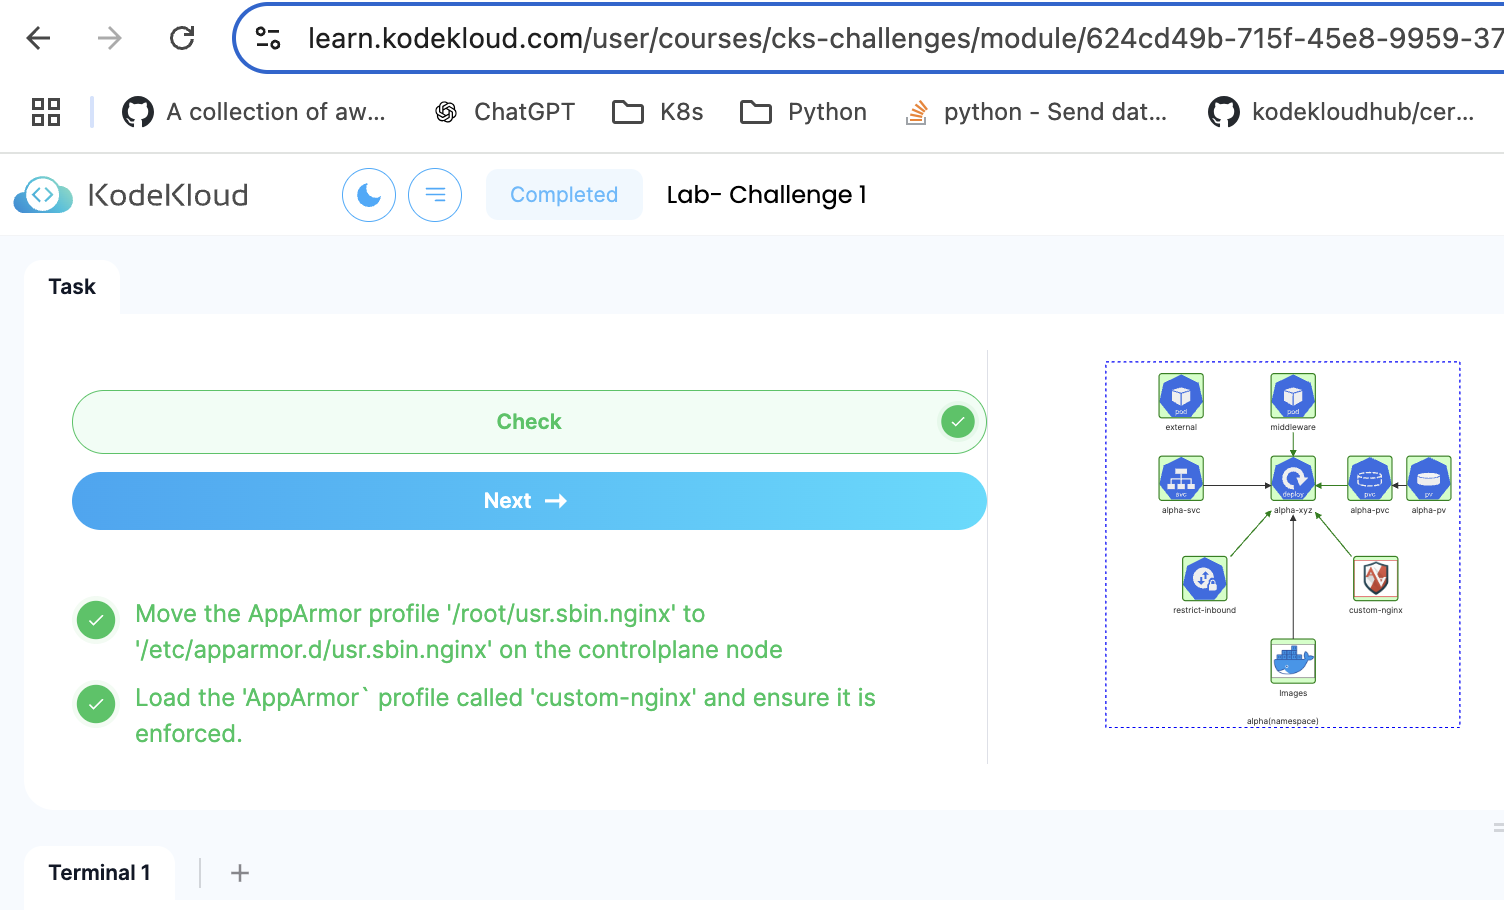Toggle dark mode with moon button

(369, 195)
